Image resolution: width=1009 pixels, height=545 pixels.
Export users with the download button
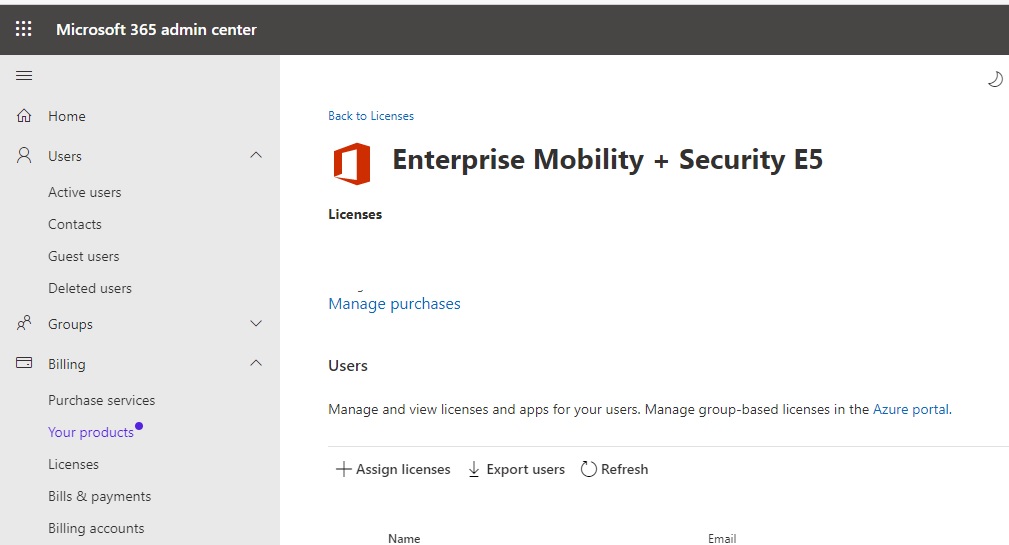pos(516,469)
